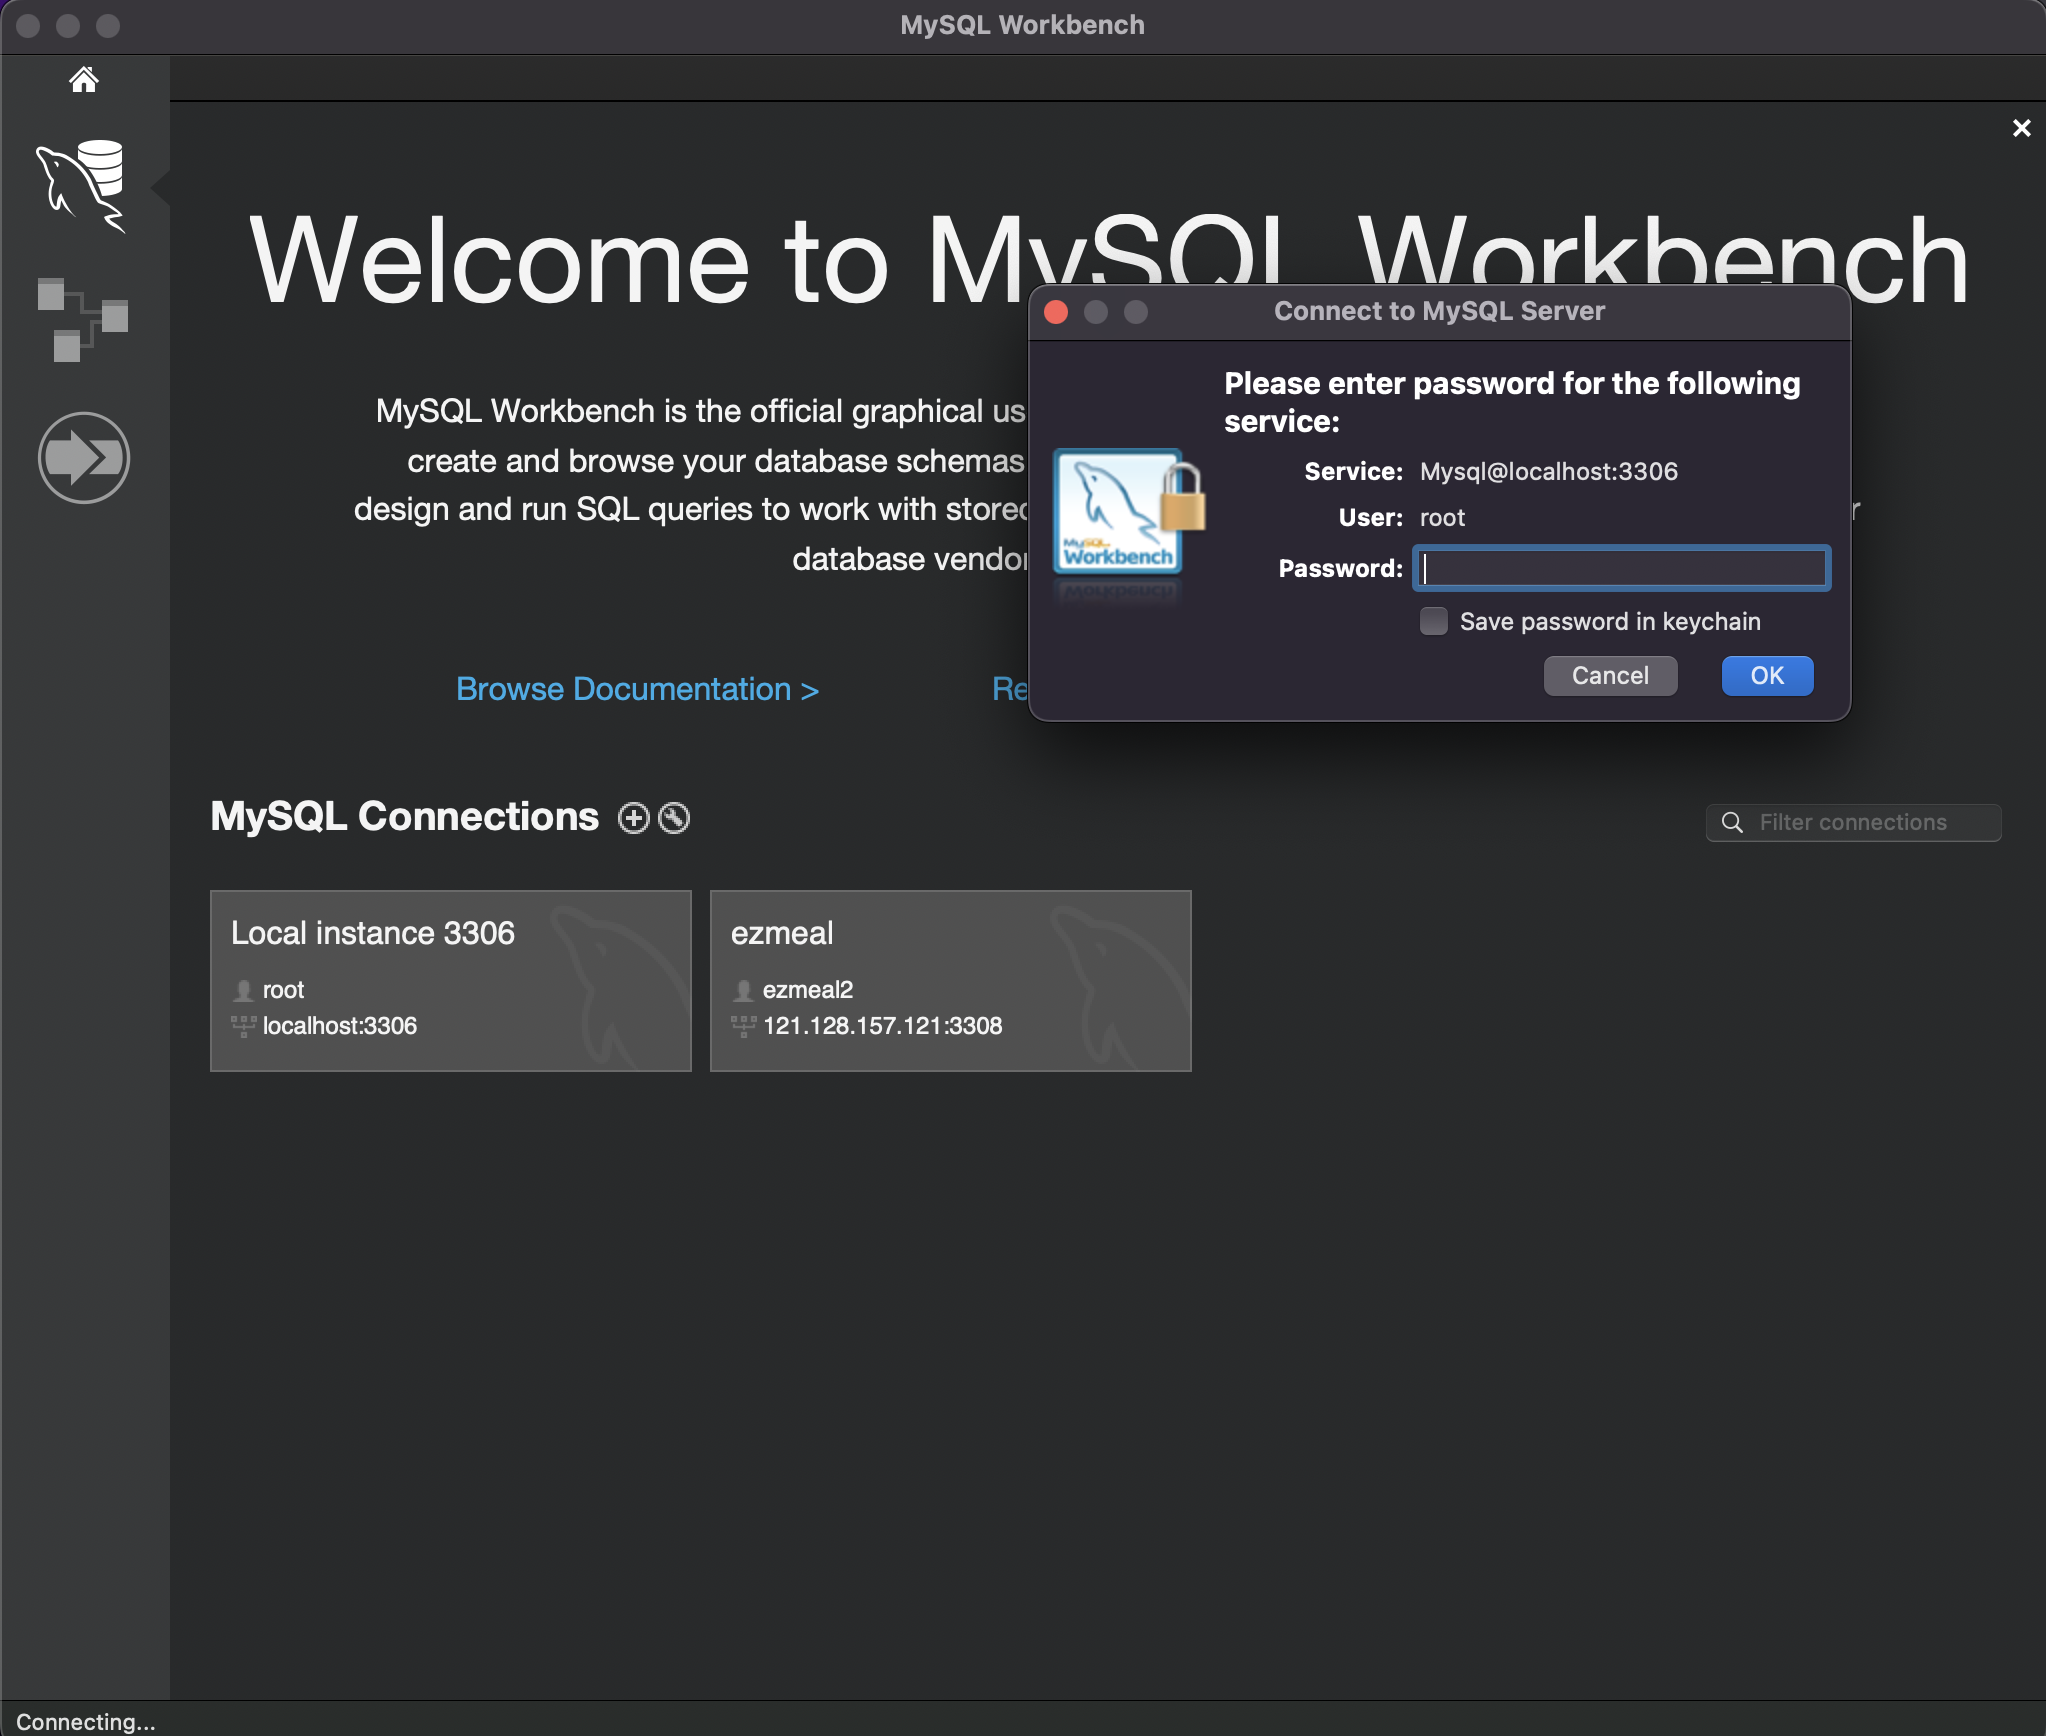The image size is (2046, 1736).
Task: Cancel the Connect to MySQL Server dialog
Action: pyautogui.click(x=1610, y=676)
